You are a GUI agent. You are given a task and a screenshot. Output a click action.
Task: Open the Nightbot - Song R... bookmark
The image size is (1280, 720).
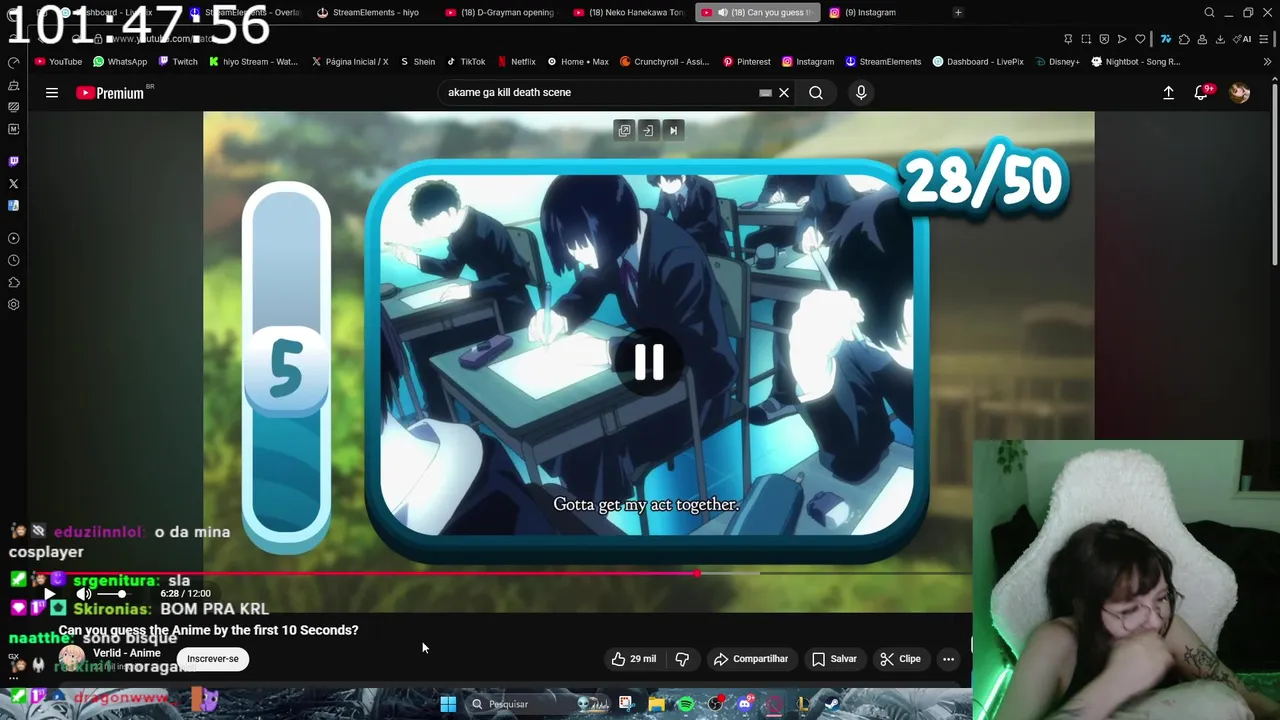point(1135,62)
